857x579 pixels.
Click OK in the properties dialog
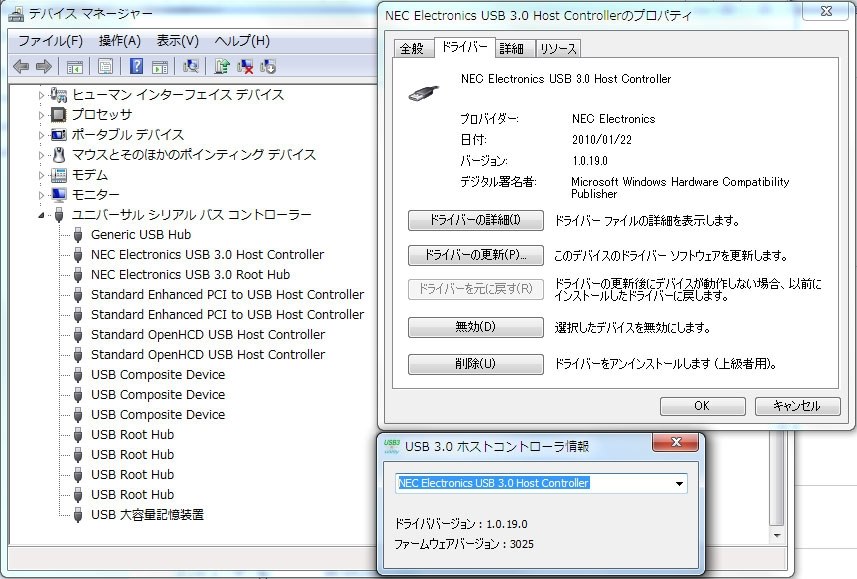[x=702, y=406]
